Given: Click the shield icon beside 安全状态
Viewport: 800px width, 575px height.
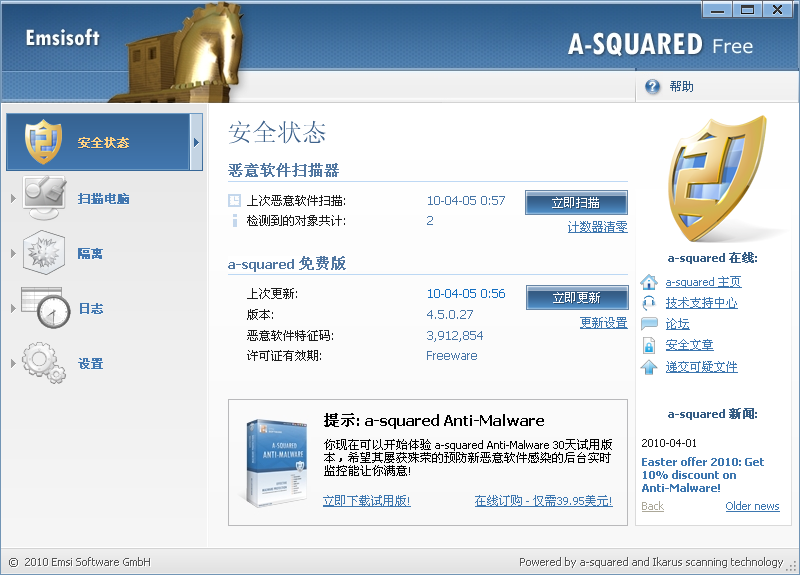Looking at the screenshot, I should 43,142.
